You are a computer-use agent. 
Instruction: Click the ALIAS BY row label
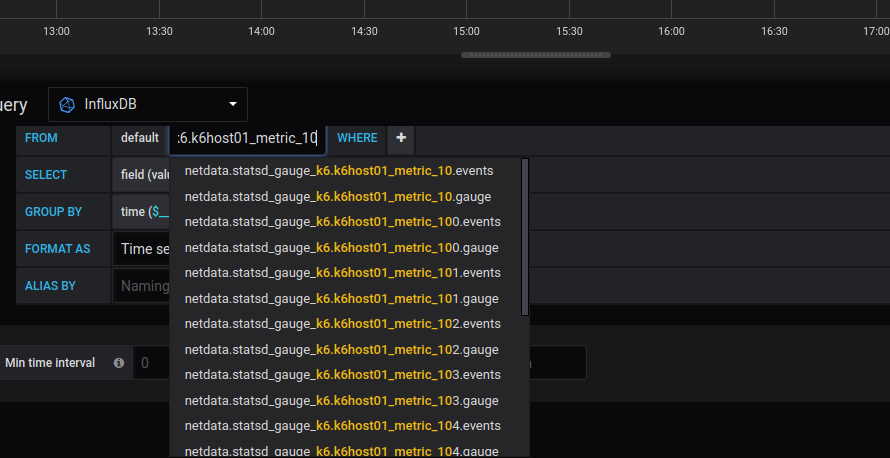63,285
